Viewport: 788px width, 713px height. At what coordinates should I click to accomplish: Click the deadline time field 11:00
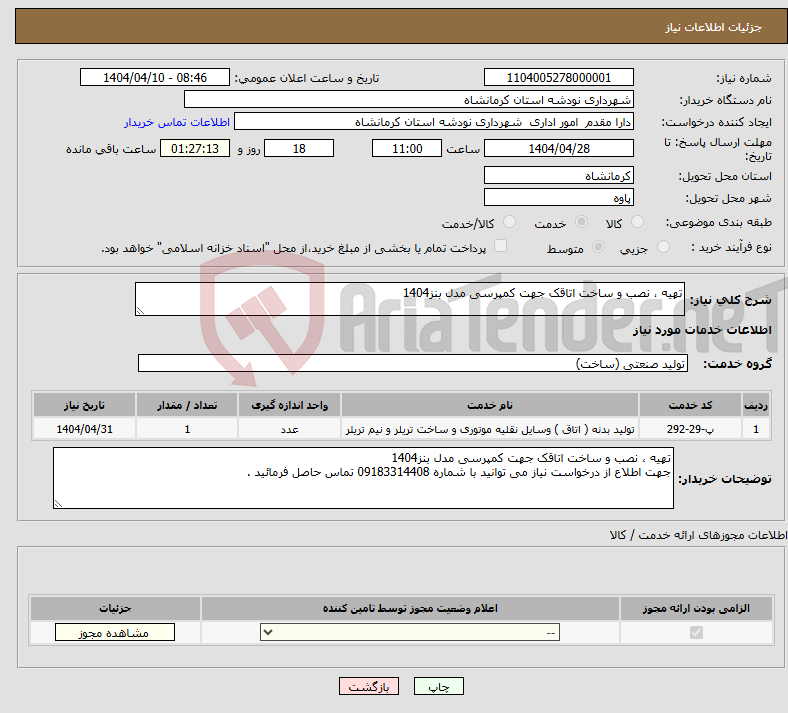[x=407, y=148]
